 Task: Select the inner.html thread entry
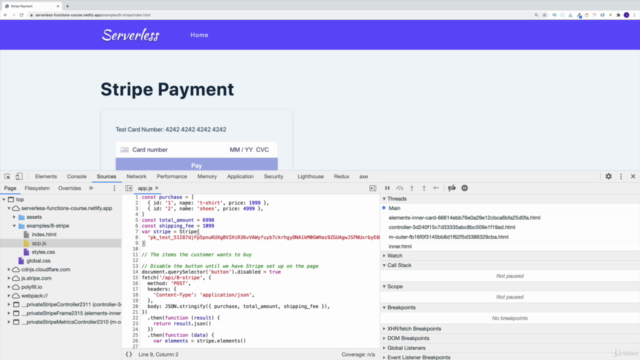point(400,247)
